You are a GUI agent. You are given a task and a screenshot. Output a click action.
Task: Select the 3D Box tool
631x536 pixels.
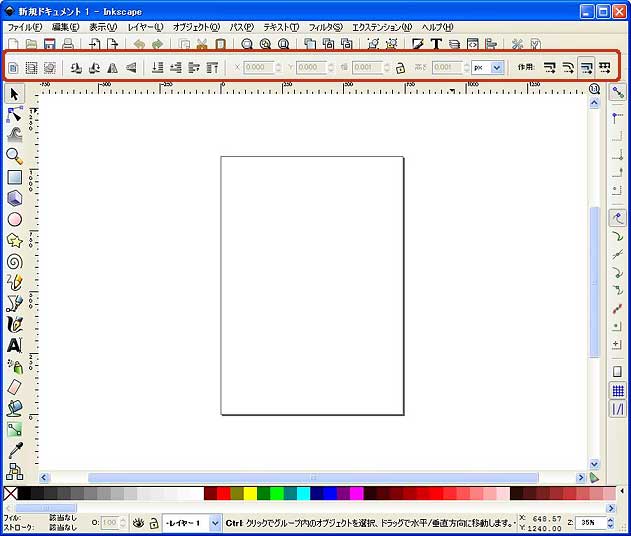click(14, 198)
